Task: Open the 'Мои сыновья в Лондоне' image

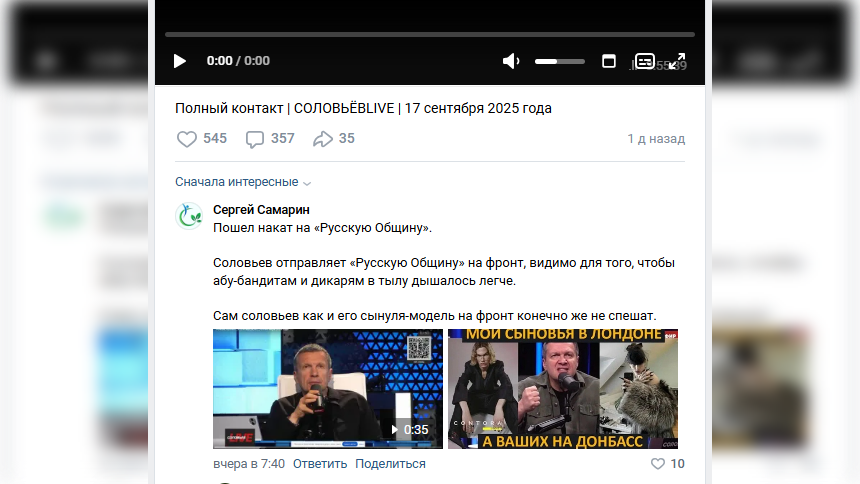Action: tap(563, 389)
